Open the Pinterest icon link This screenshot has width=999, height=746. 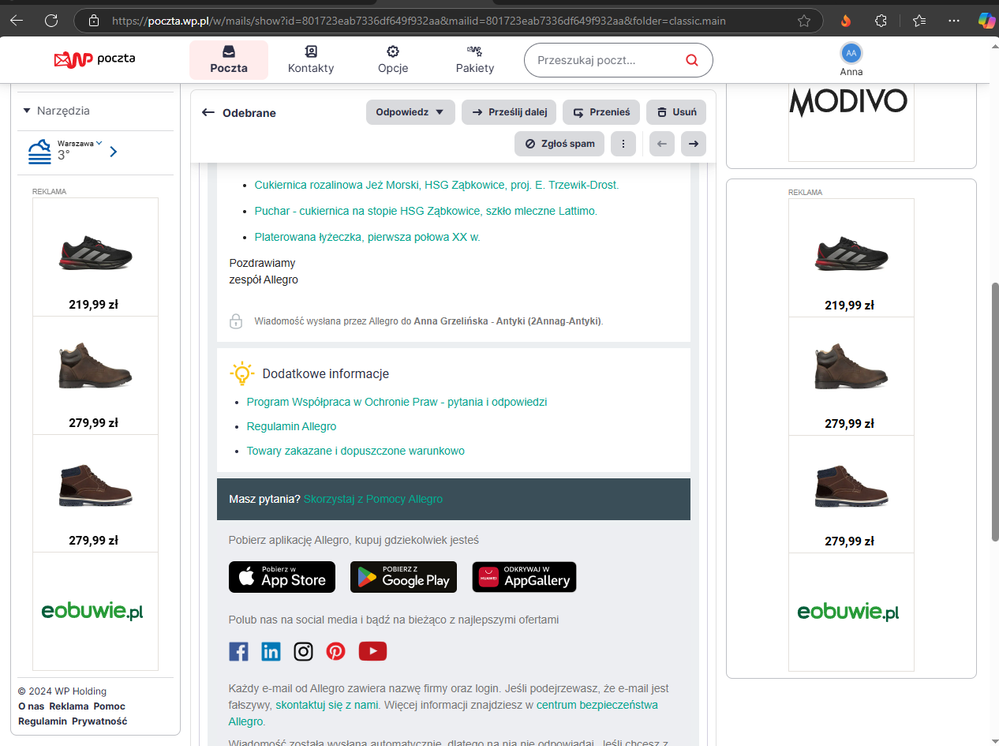pyautogui.click(x=336, y=652)
